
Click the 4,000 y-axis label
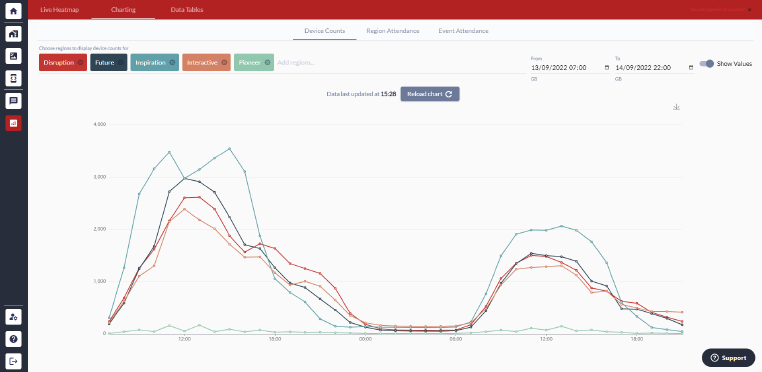(99, 124)
